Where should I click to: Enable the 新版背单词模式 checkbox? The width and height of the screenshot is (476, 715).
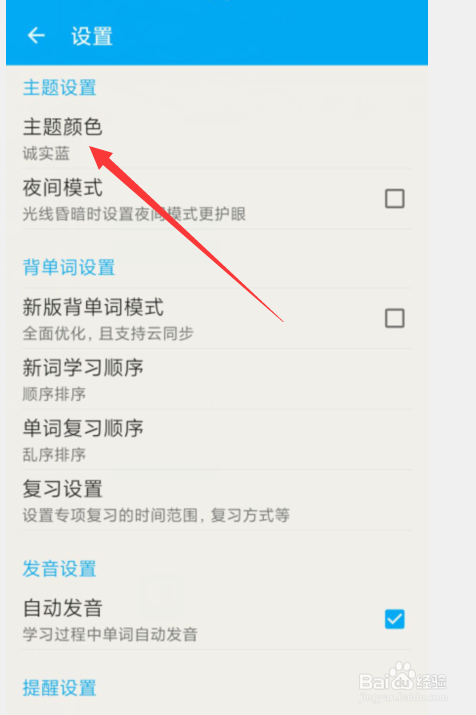pyautogui.click(x=394, y=318)
